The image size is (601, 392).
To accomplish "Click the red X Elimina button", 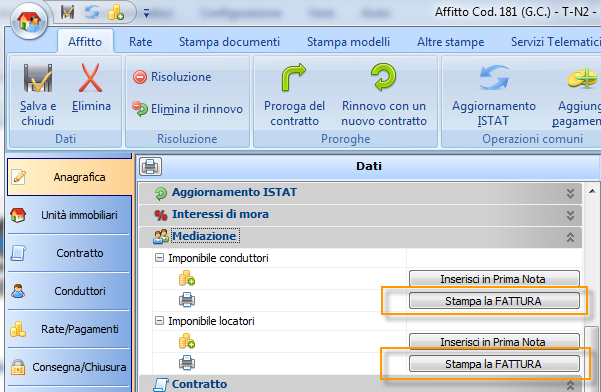I will [91, 88].
